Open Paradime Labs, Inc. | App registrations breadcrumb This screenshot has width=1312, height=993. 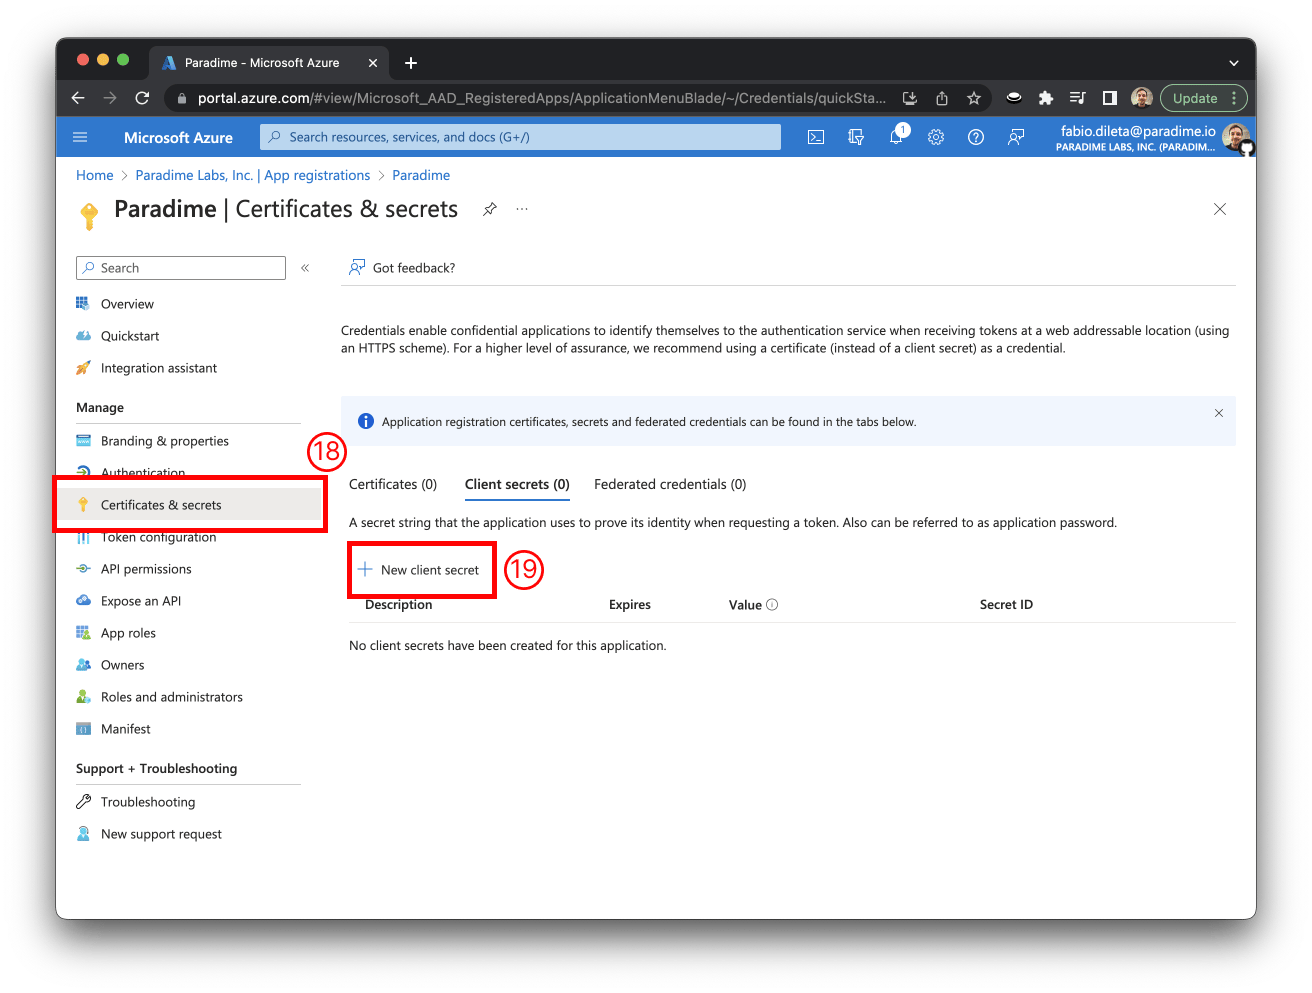tap(253, 175)
